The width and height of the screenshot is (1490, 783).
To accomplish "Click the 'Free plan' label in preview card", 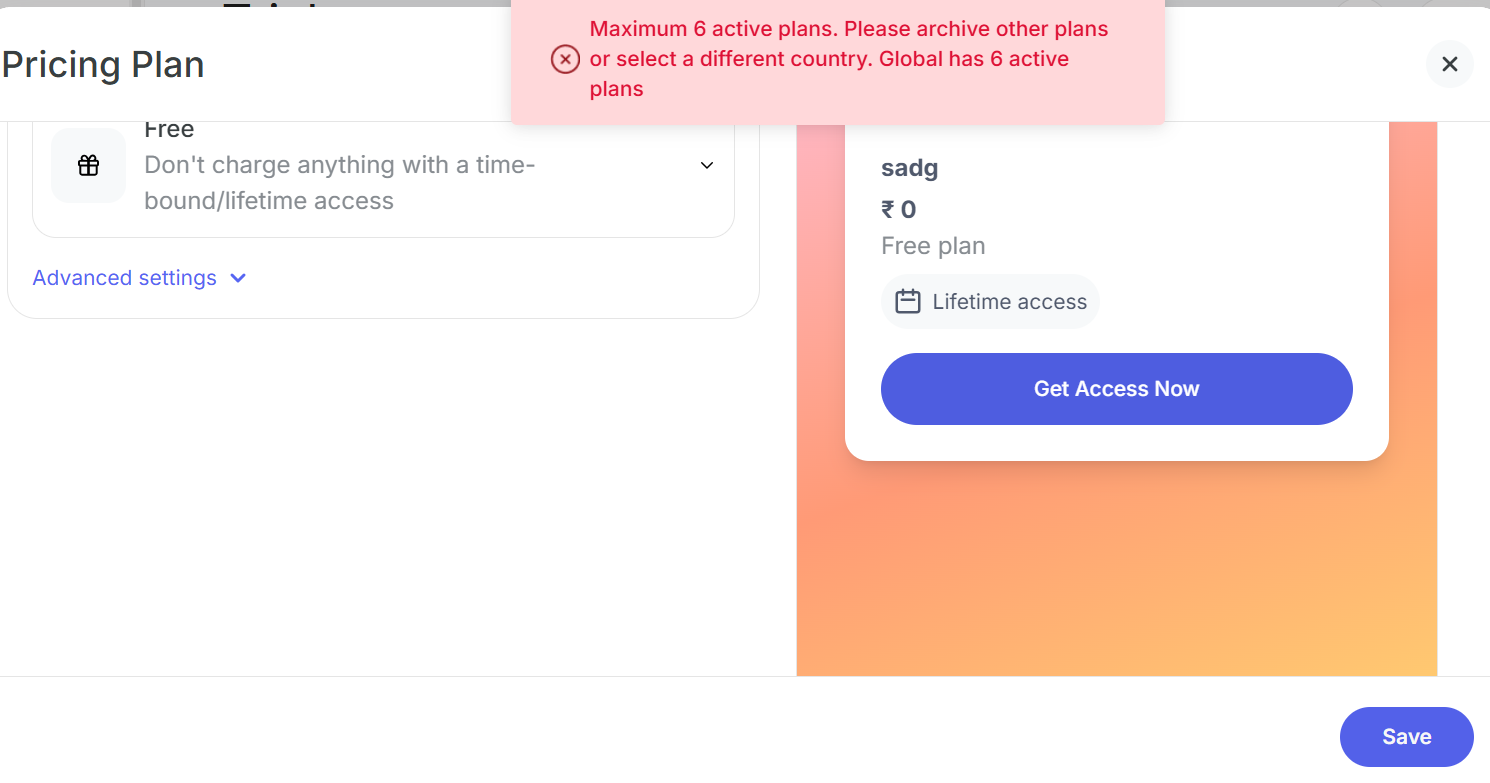I will (x=933, y=246).
